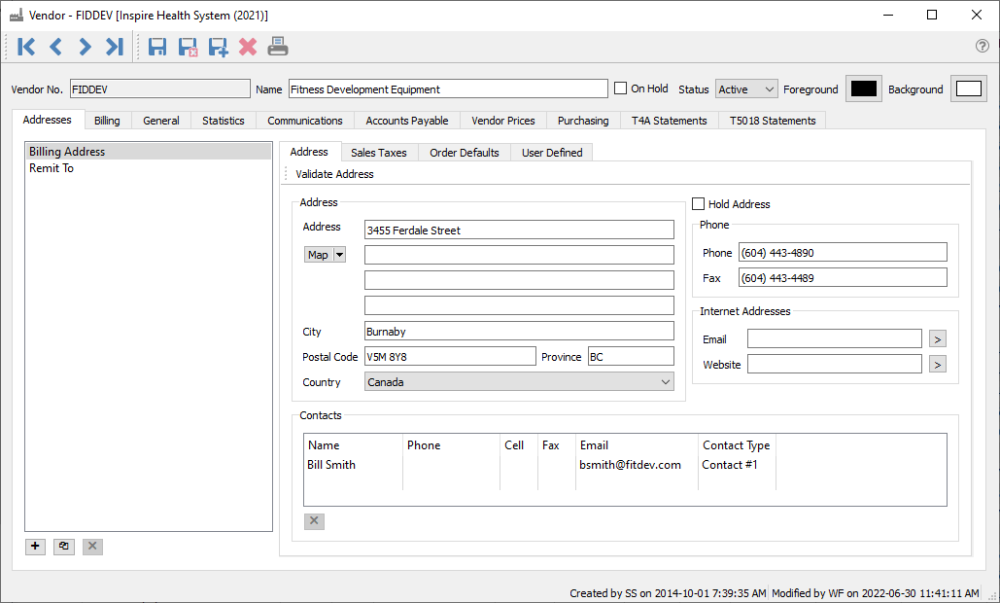Open the Map dropdown arrow
The width and height of the screenshot is (1000, 603).
click(340, 255)
